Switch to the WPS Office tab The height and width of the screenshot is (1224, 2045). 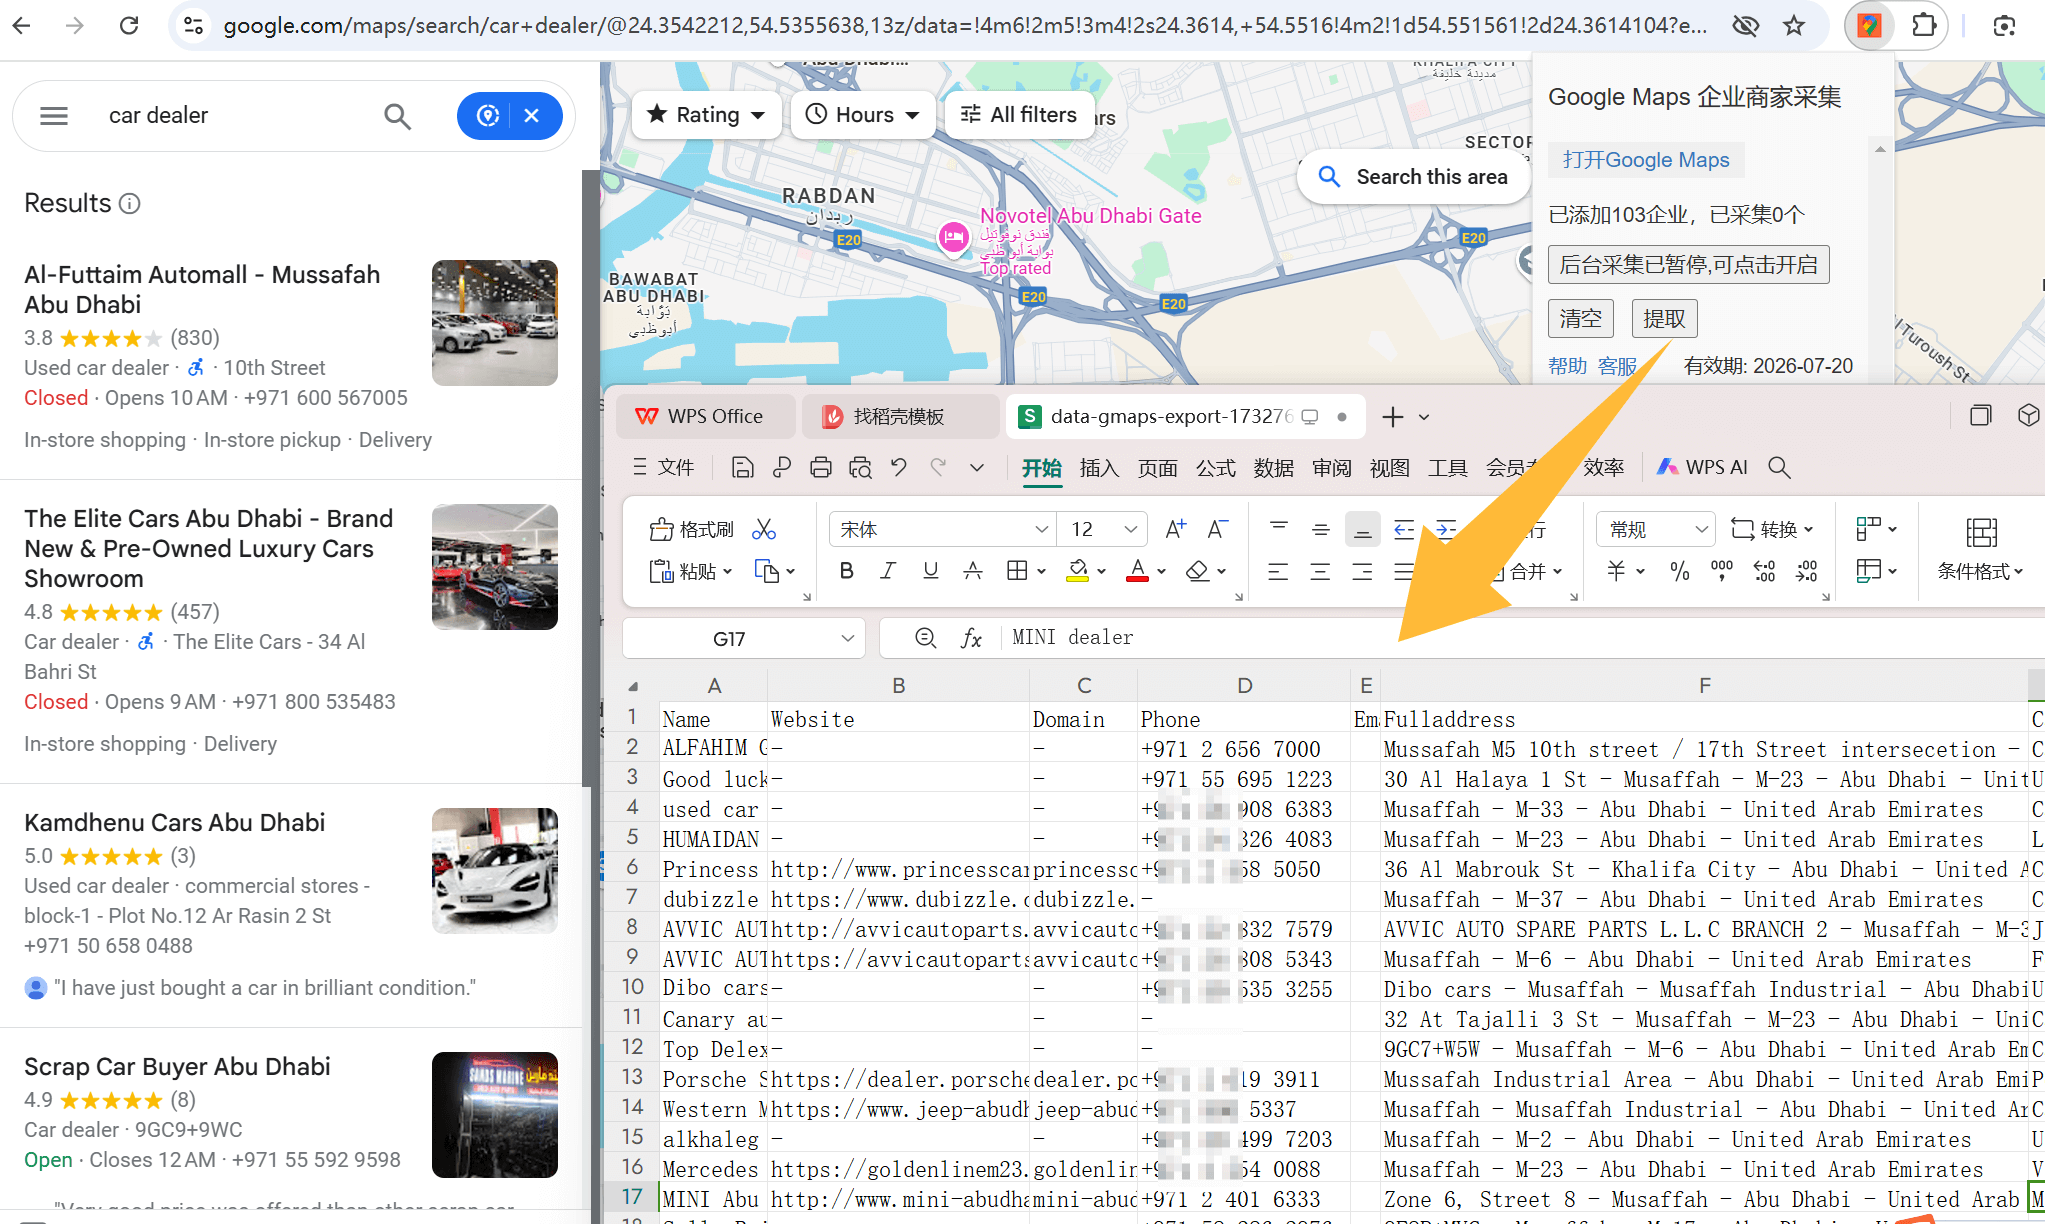[x=704, y=416]
